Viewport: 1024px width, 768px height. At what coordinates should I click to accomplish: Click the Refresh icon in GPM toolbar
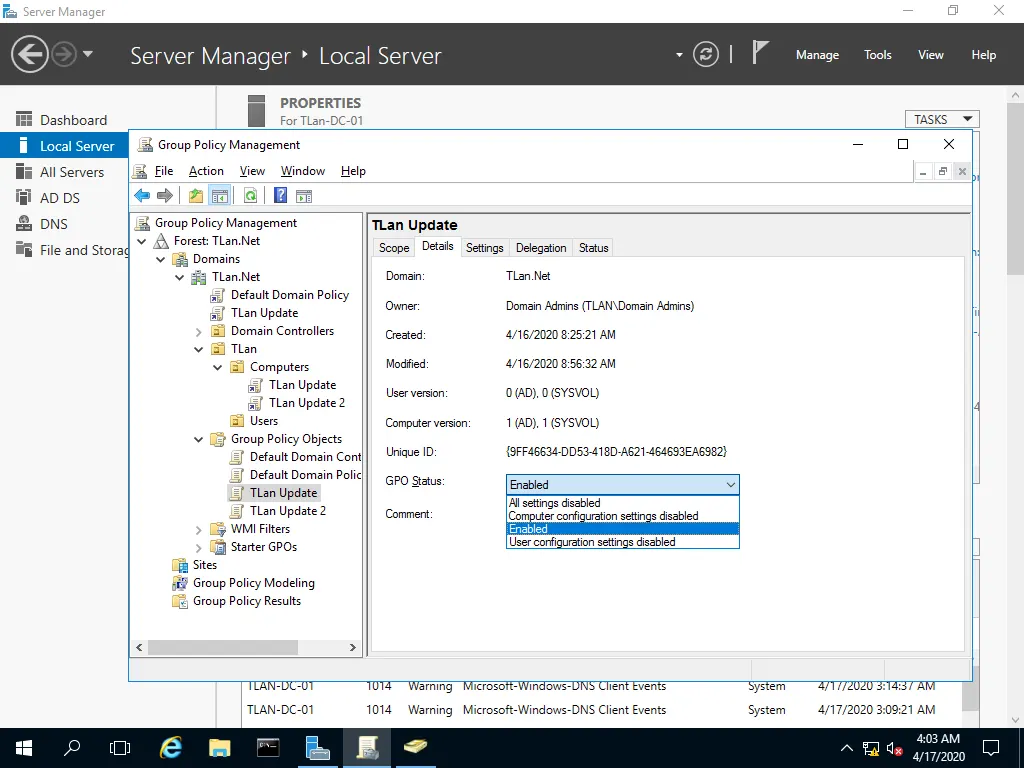pos(250,195)
